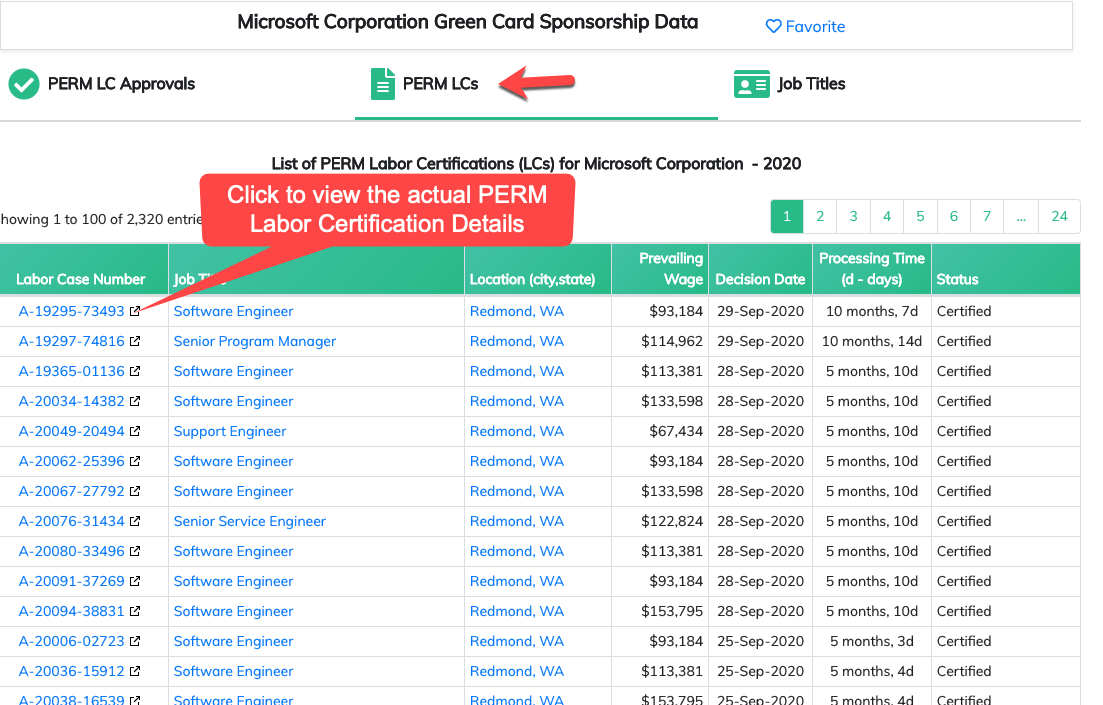Image resolution: width=1103 pixels, height=705 pixels.
Task: Open external link icon for A-20080-33496
Action: click(x=135, y=551)
